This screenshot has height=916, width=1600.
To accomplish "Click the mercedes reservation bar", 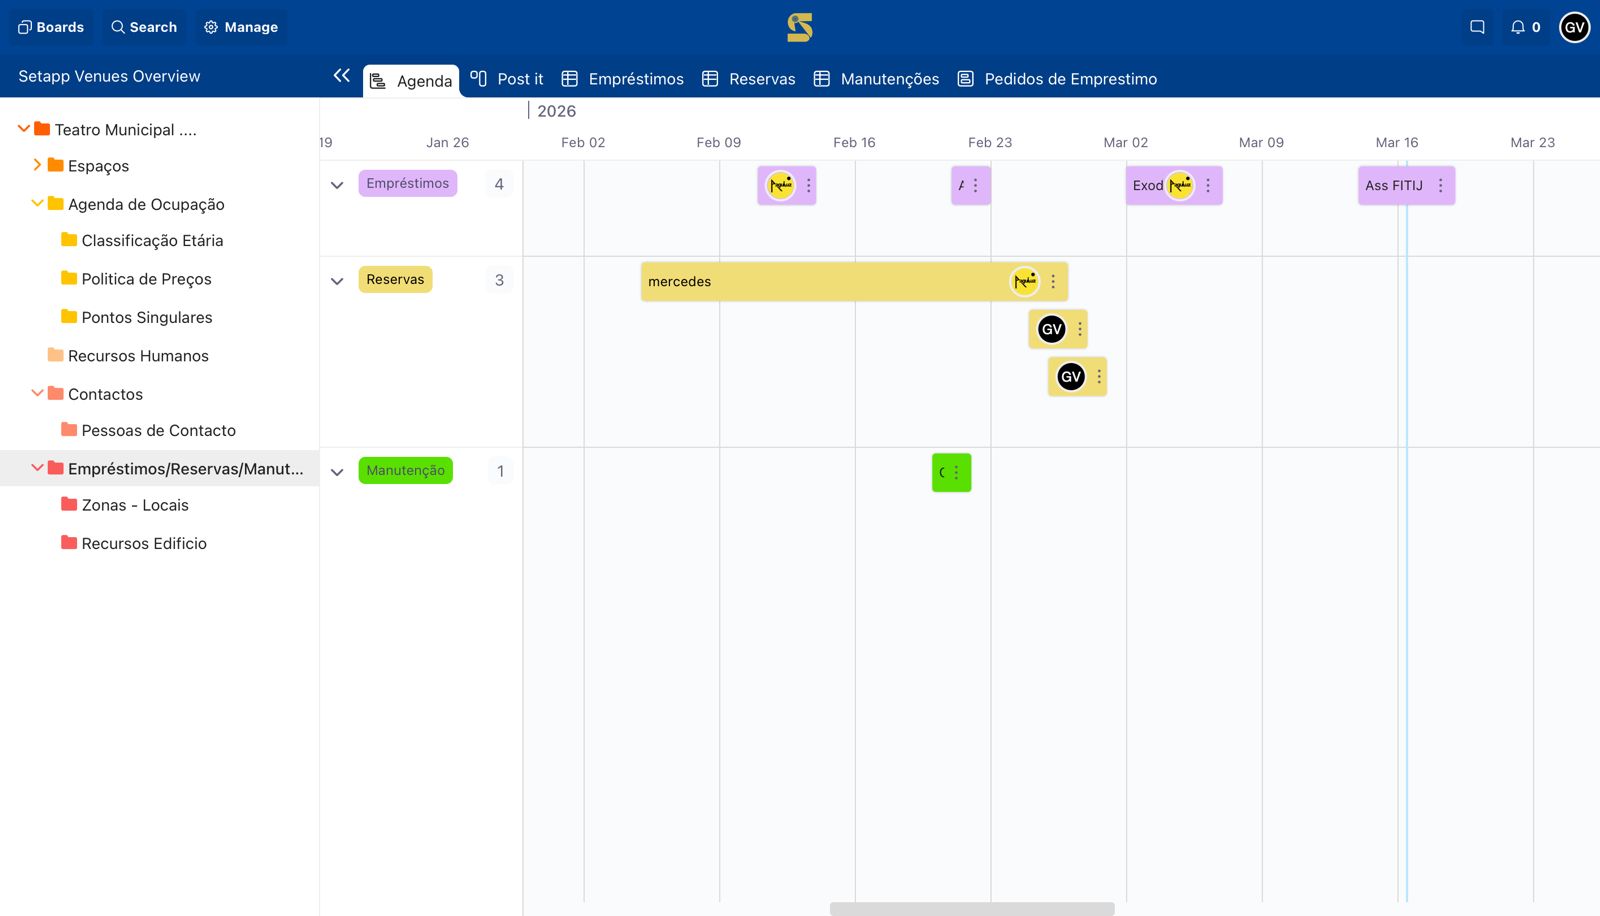I will [x=800, y=281].
